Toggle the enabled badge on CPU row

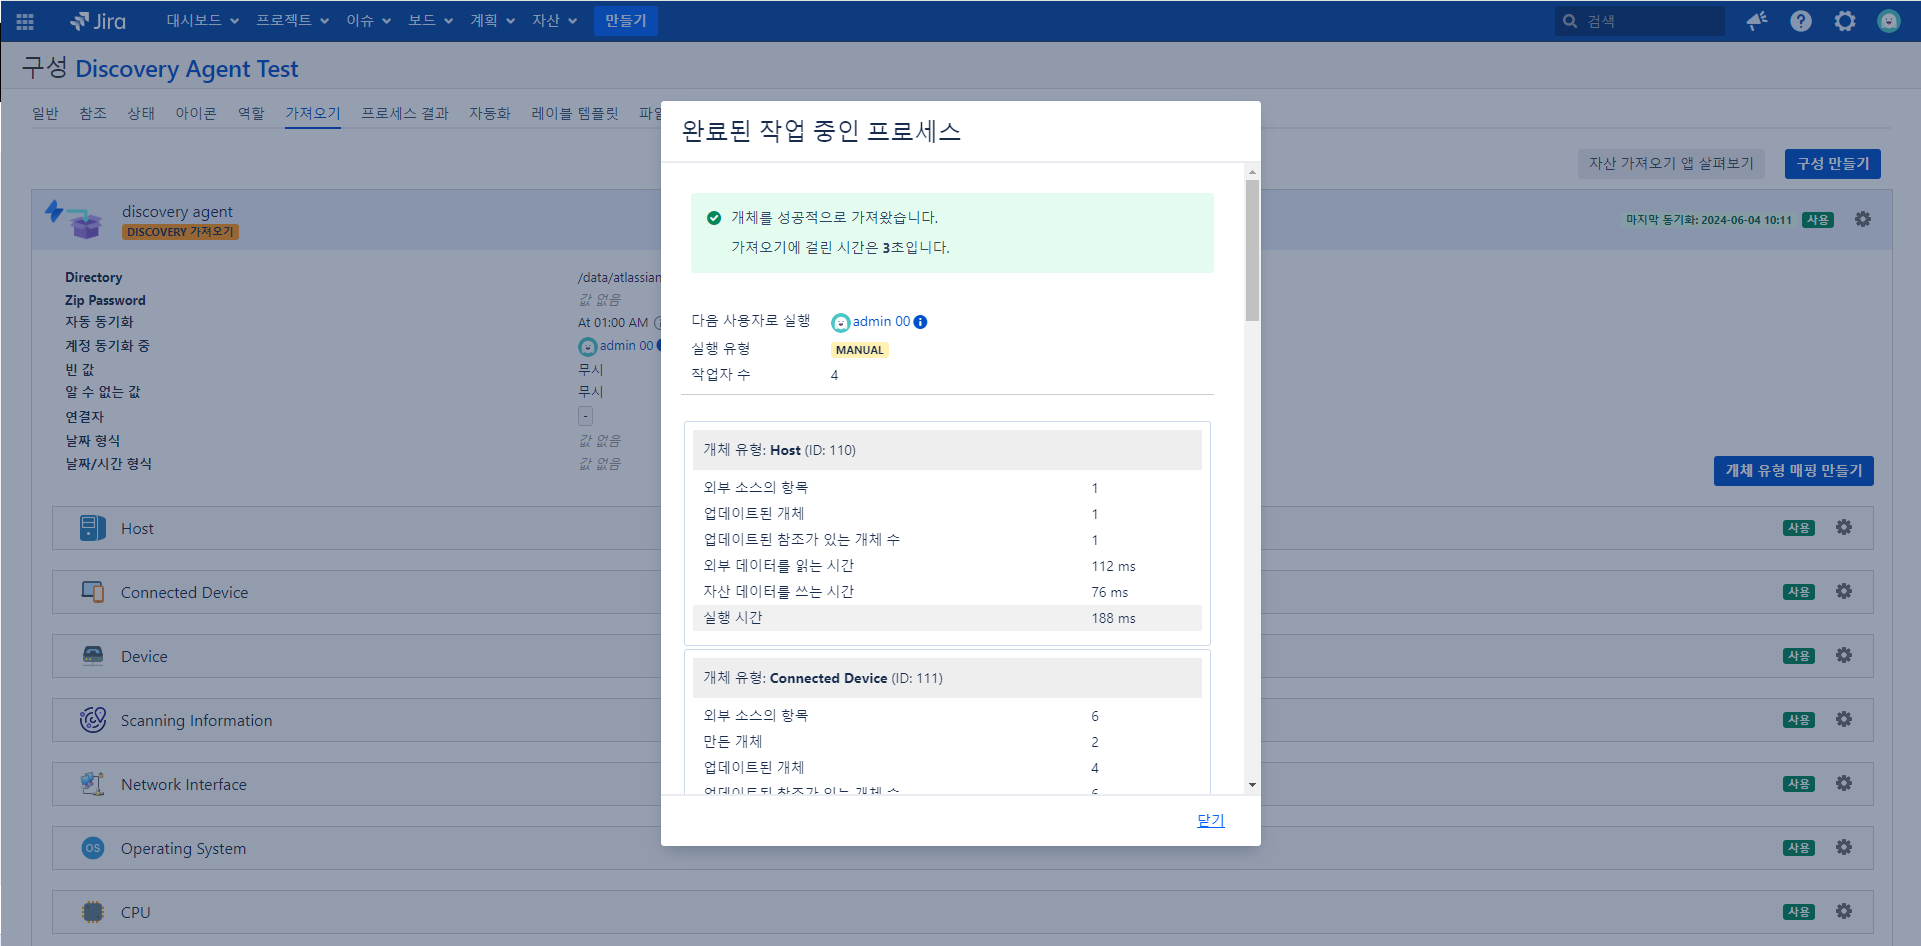click(x=1798, y=912)
